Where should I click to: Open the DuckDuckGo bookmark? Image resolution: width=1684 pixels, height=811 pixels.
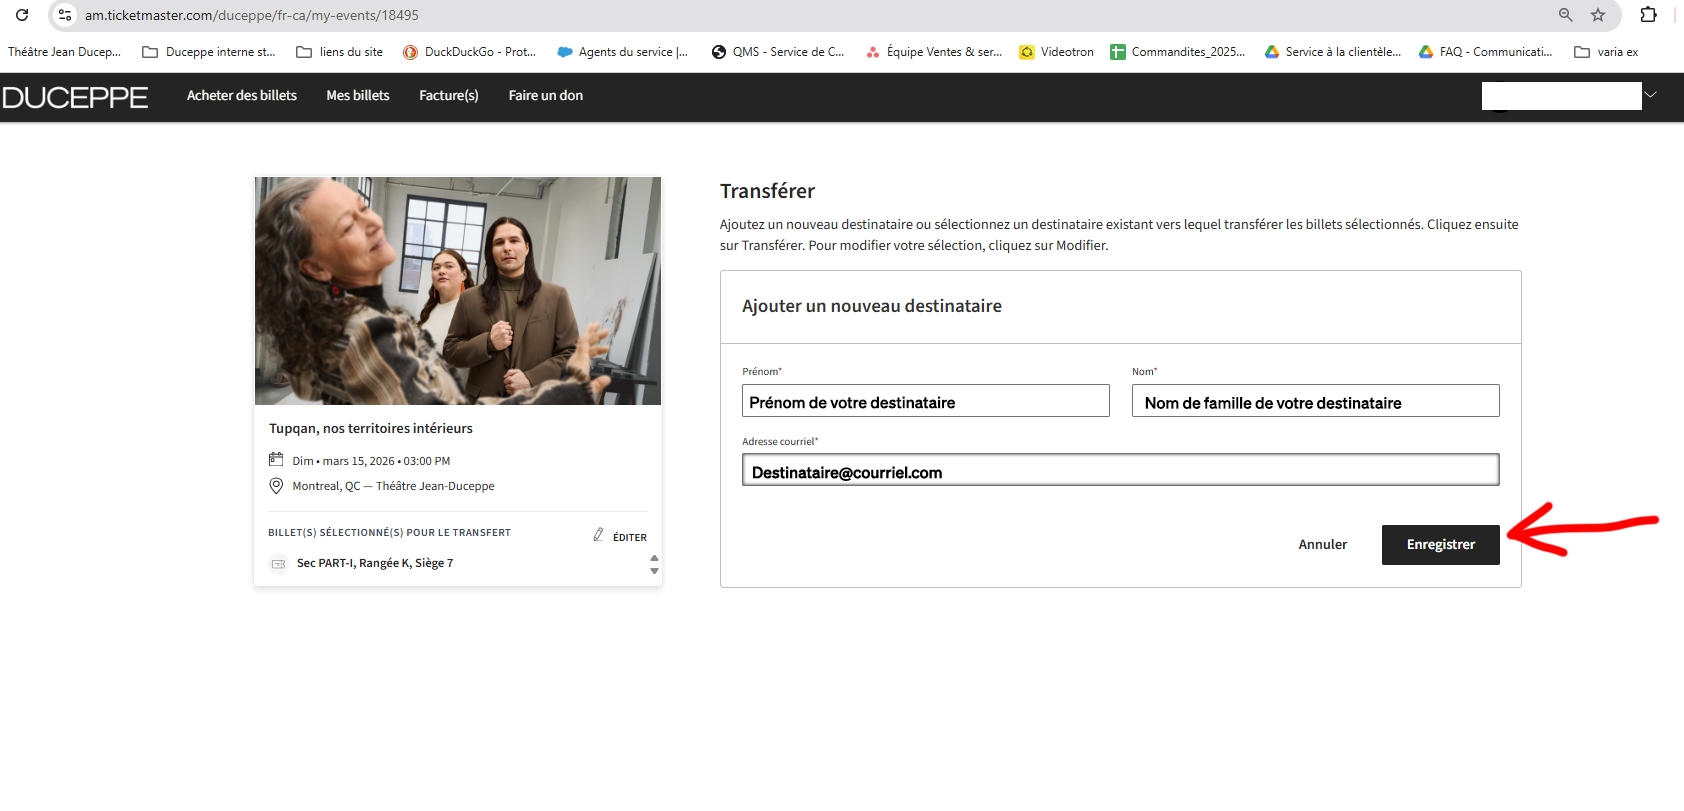click(x=469, y=52)
